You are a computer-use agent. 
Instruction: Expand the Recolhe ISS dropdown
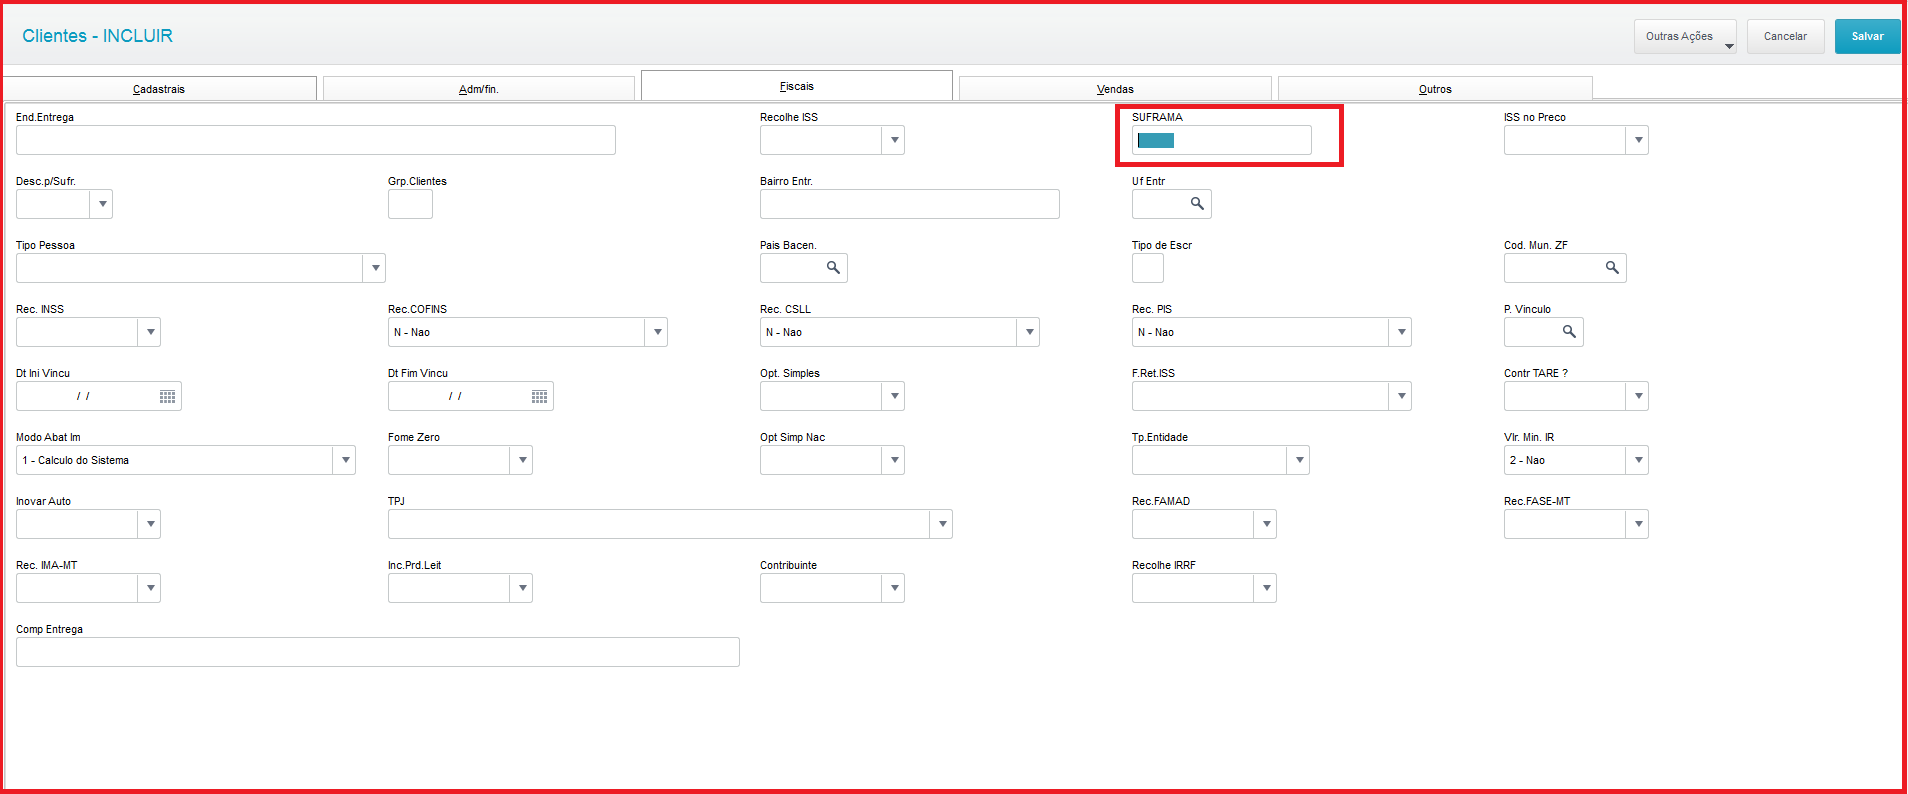894,140
